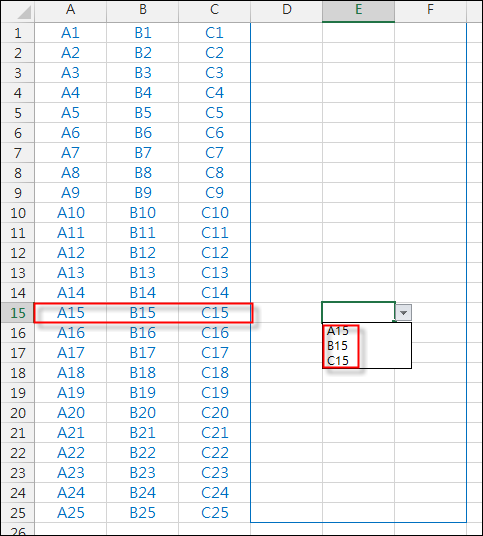This screenshot has height=536, width=483.
Task: Click cell containing A19
Action: 70,393
